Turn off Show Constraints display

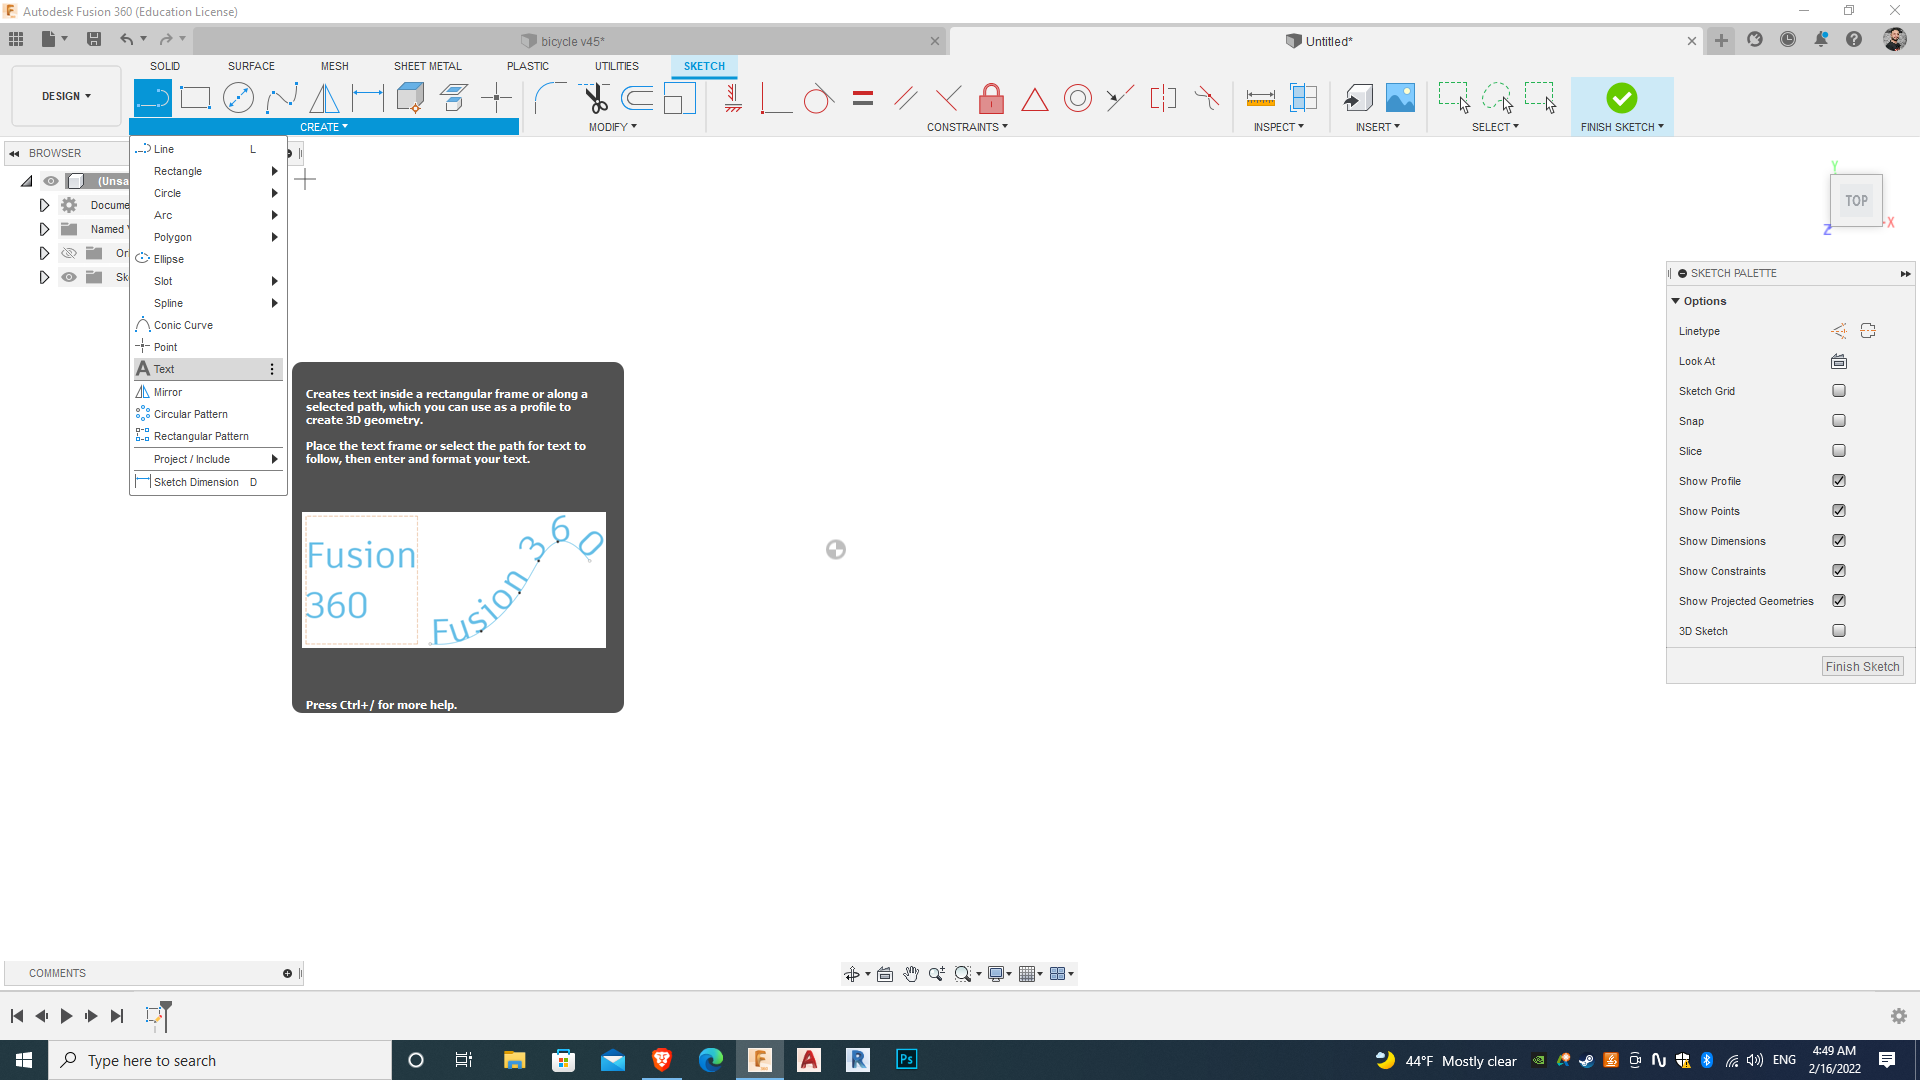(1839, 570)
